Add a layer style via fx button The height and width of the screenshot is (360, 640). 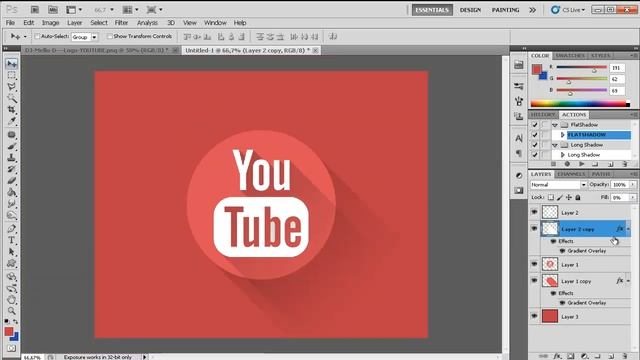pyautogui.click(x=557, y=356)
